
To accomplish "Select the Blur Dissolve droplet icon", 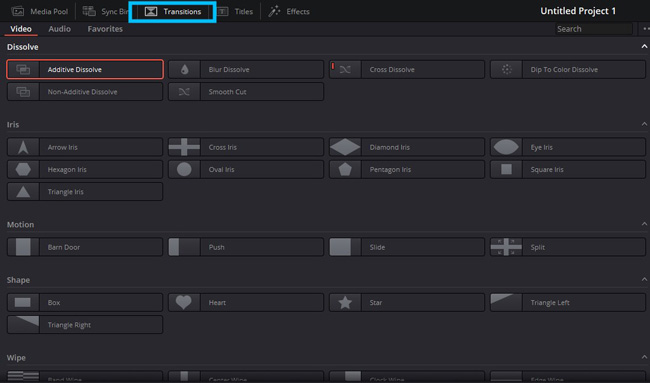I will (x=184, y=70).
